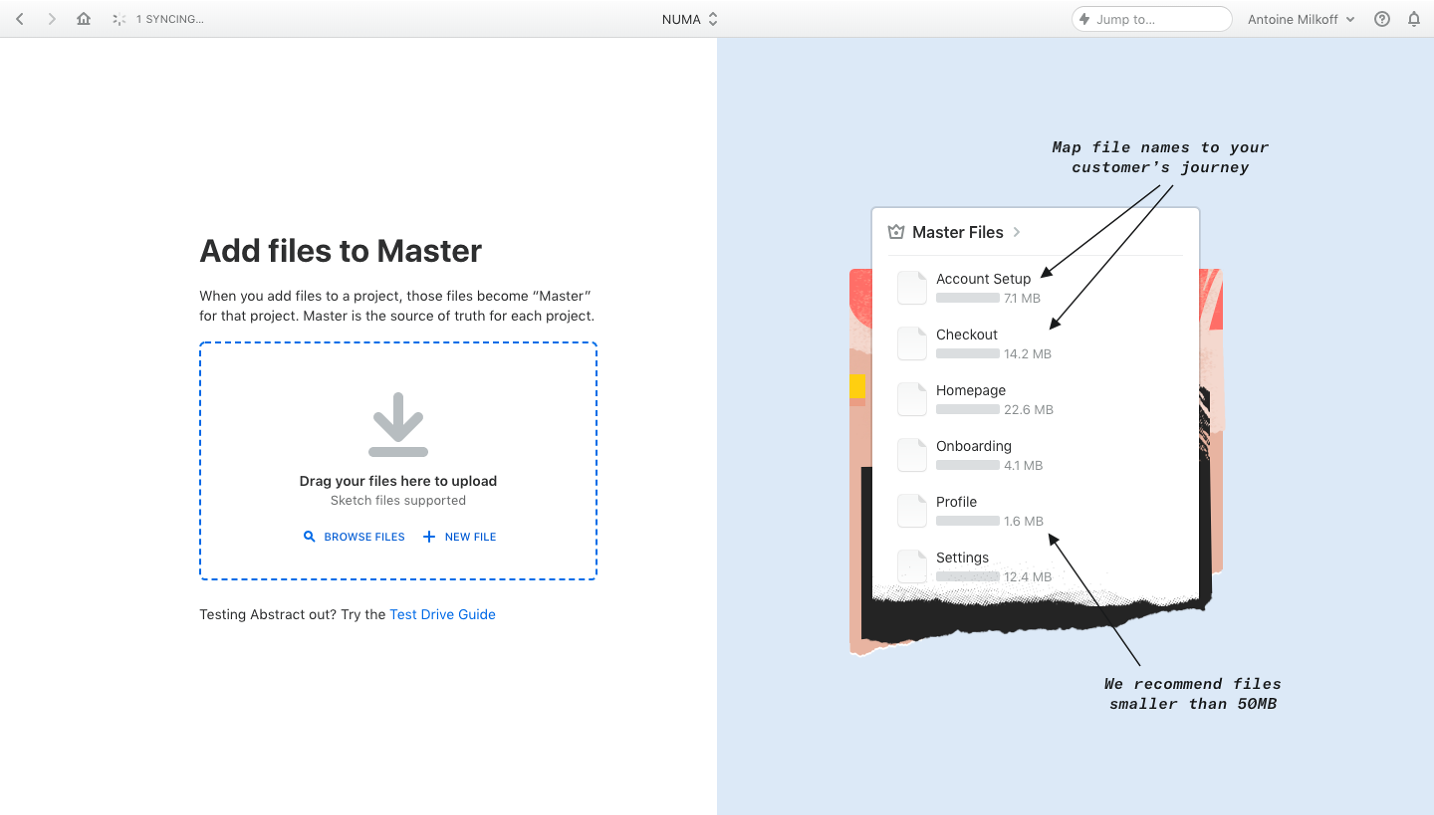Image resolution: width=1434 pixels, height=815 pixels.
Task: Expand the Master Files chevron
Action: (x=1017, y=232)
